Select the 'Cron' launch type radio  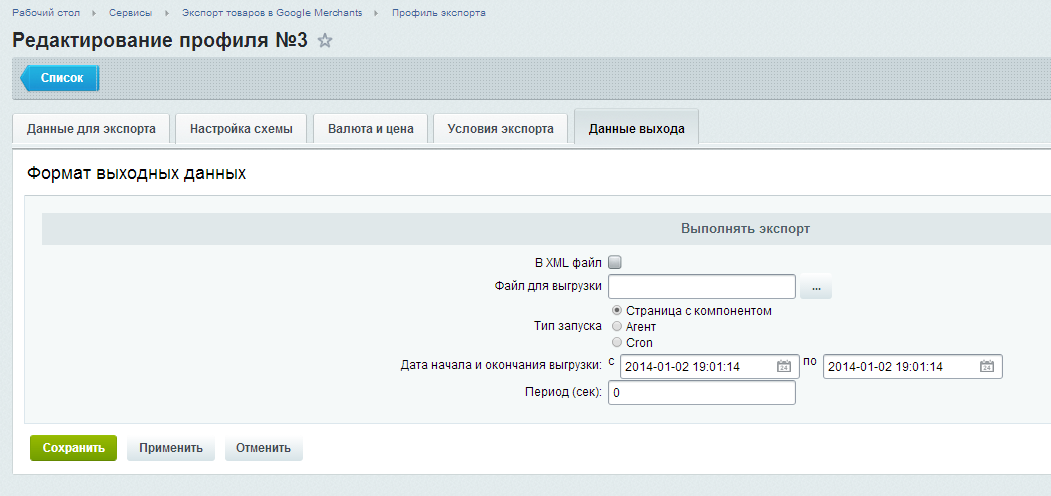coord(617,342)
